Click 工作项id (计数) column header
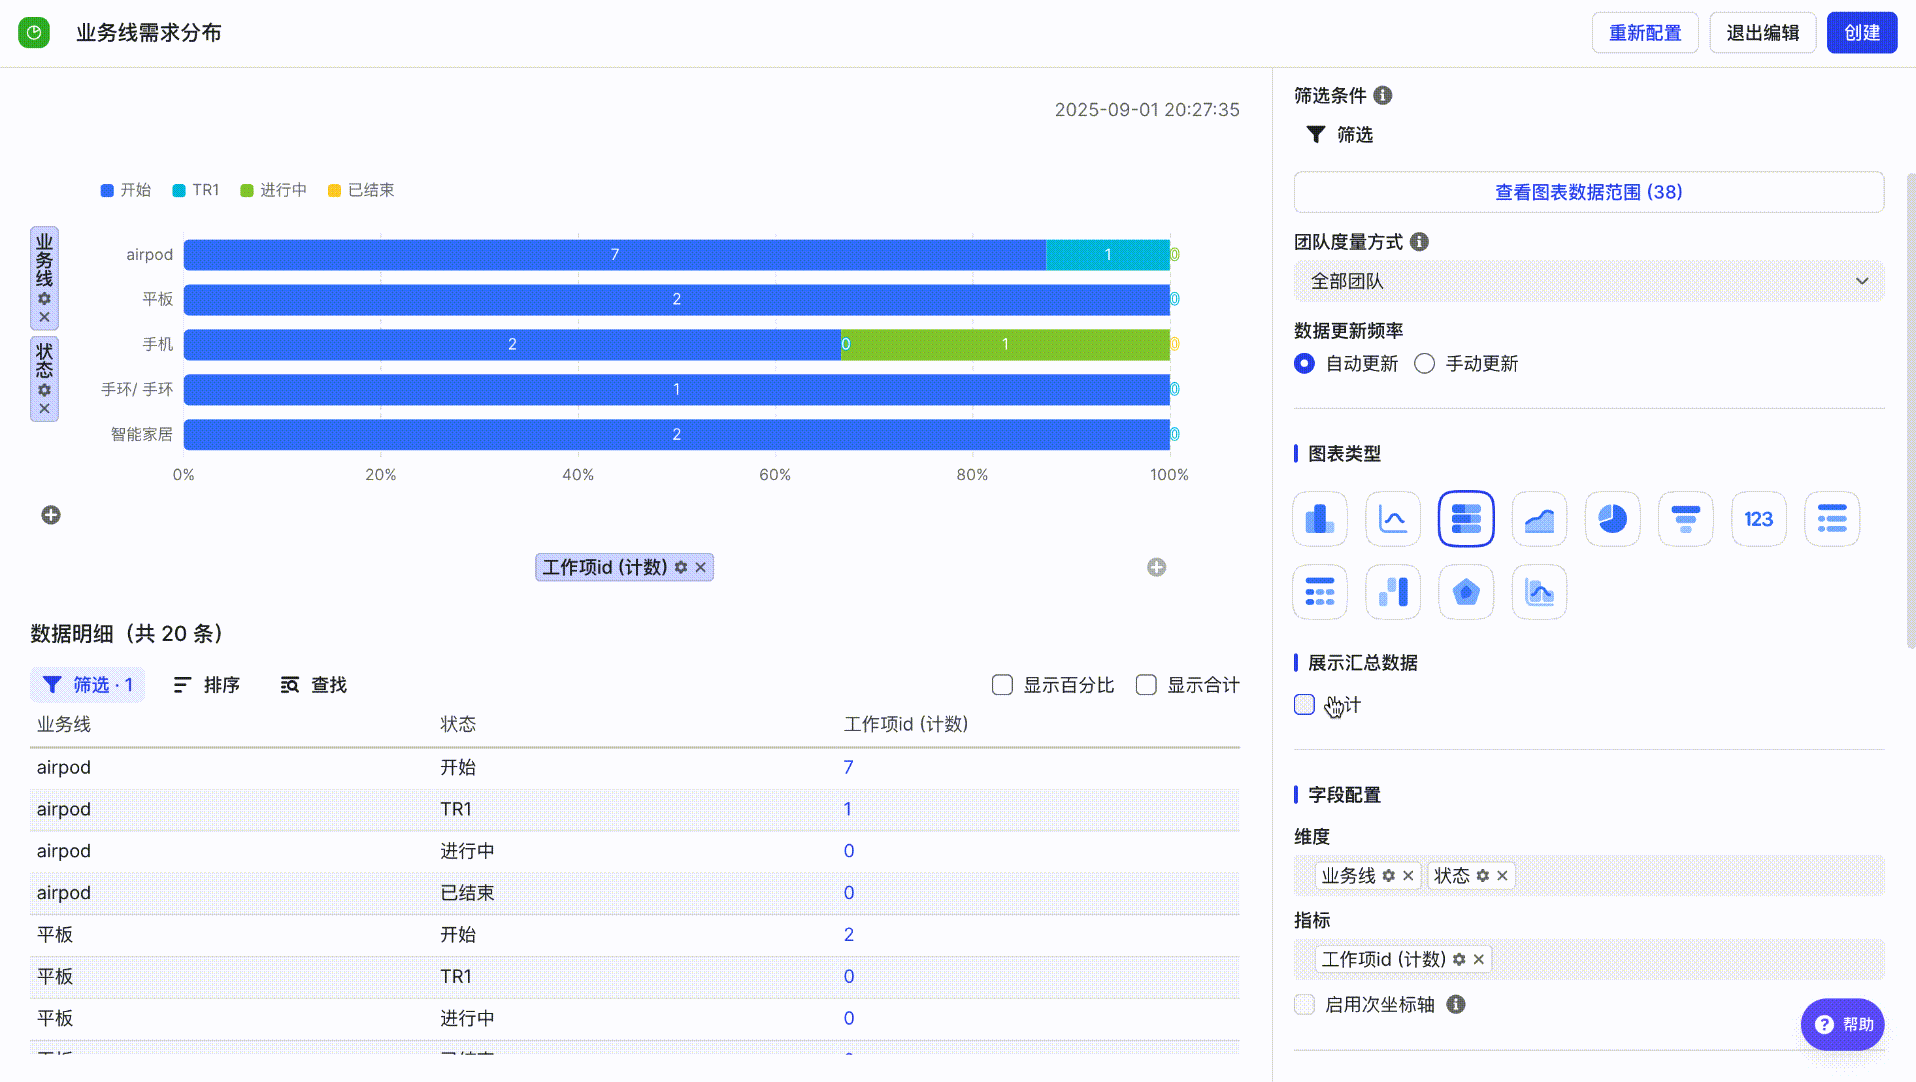This screenshot has width=1916, height=1082. tap(906, 725)
